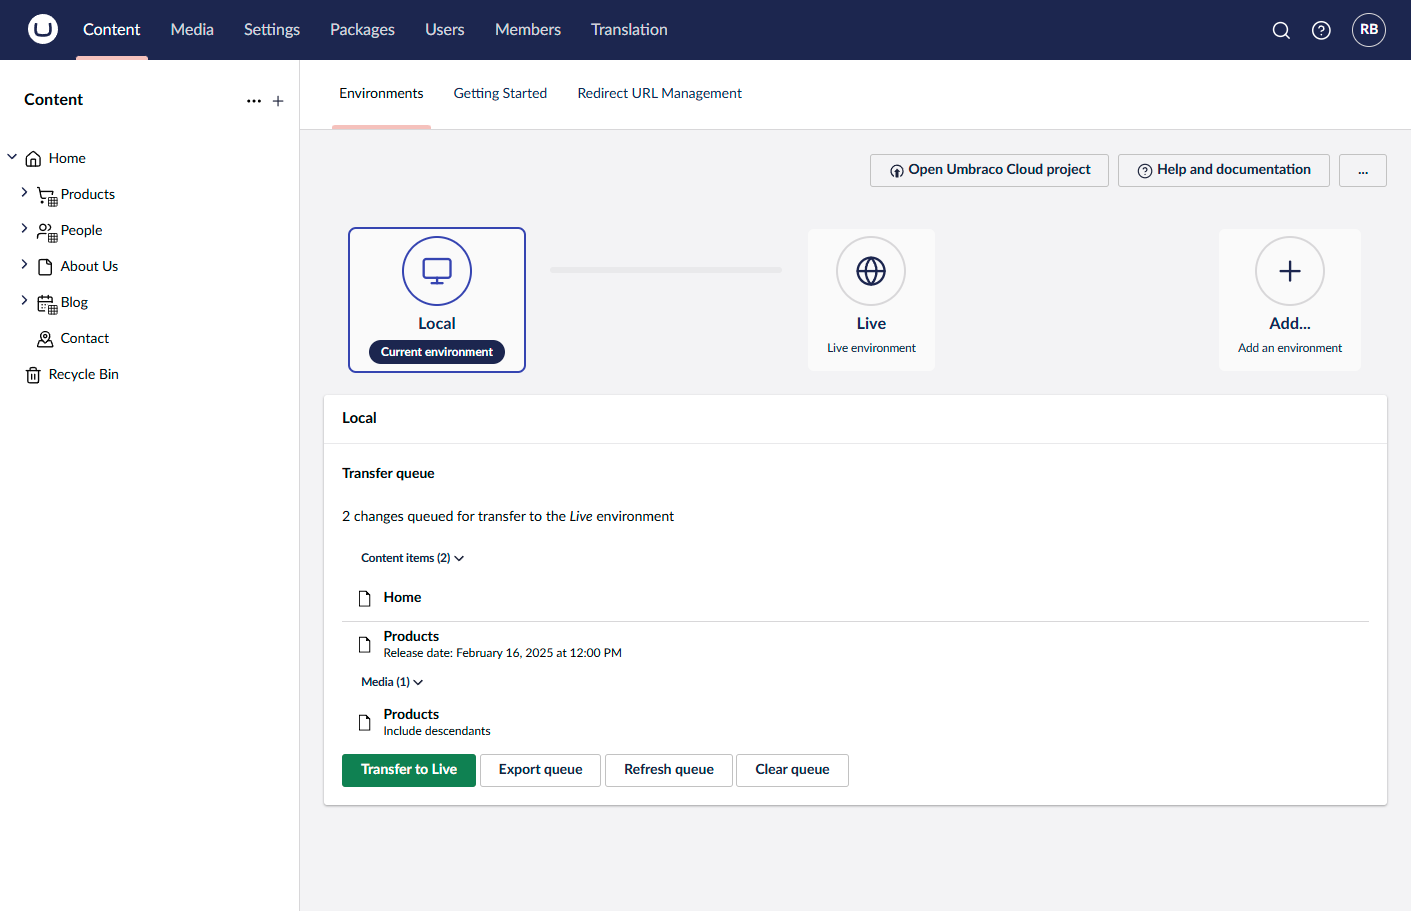1411x911 pixels.
Task: Click the People icon in the tree
Action: pyautogui.click(x=47, y=230)
